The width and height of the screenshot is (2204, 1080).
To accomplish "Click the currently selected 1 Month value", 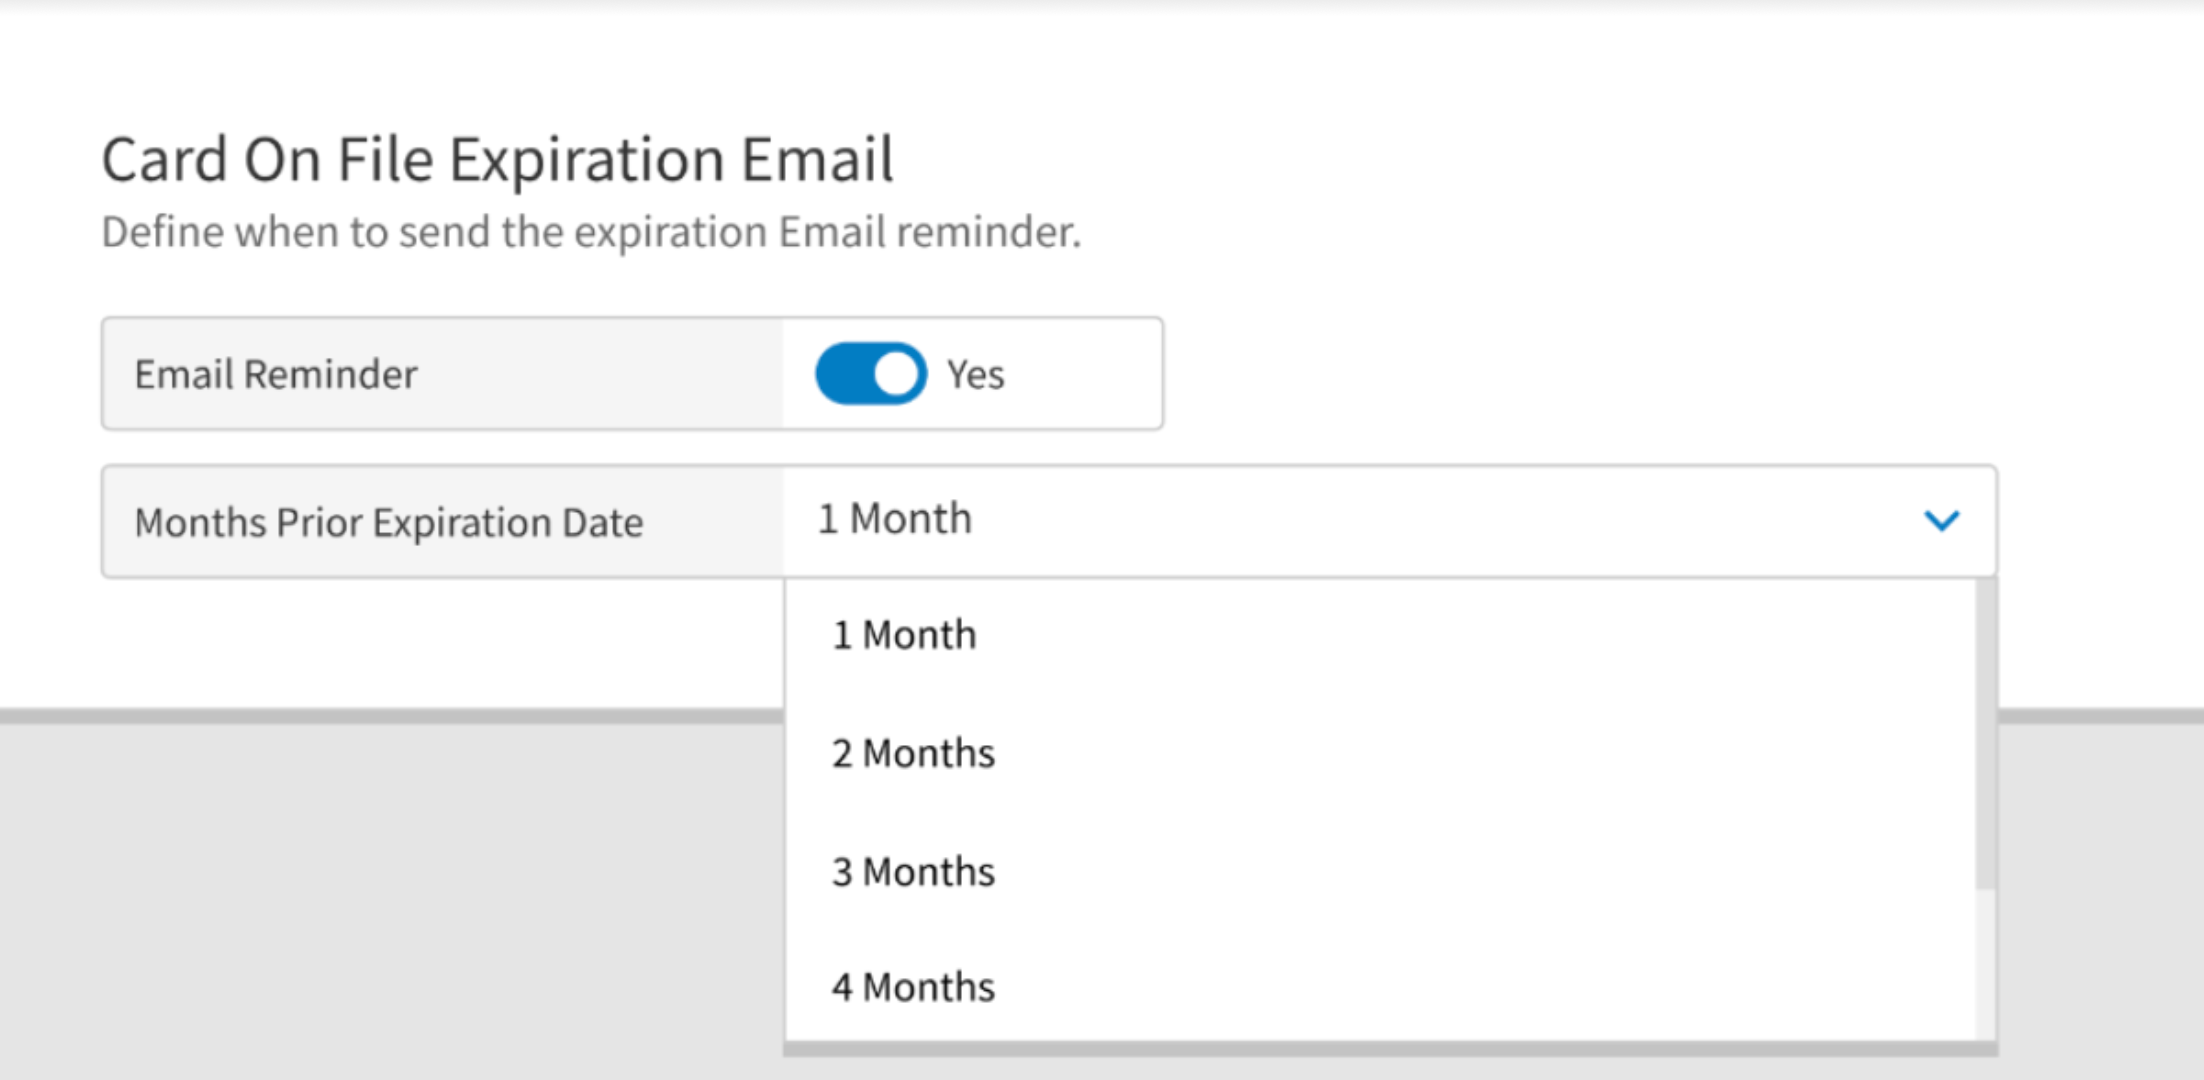I will [894, 518].
